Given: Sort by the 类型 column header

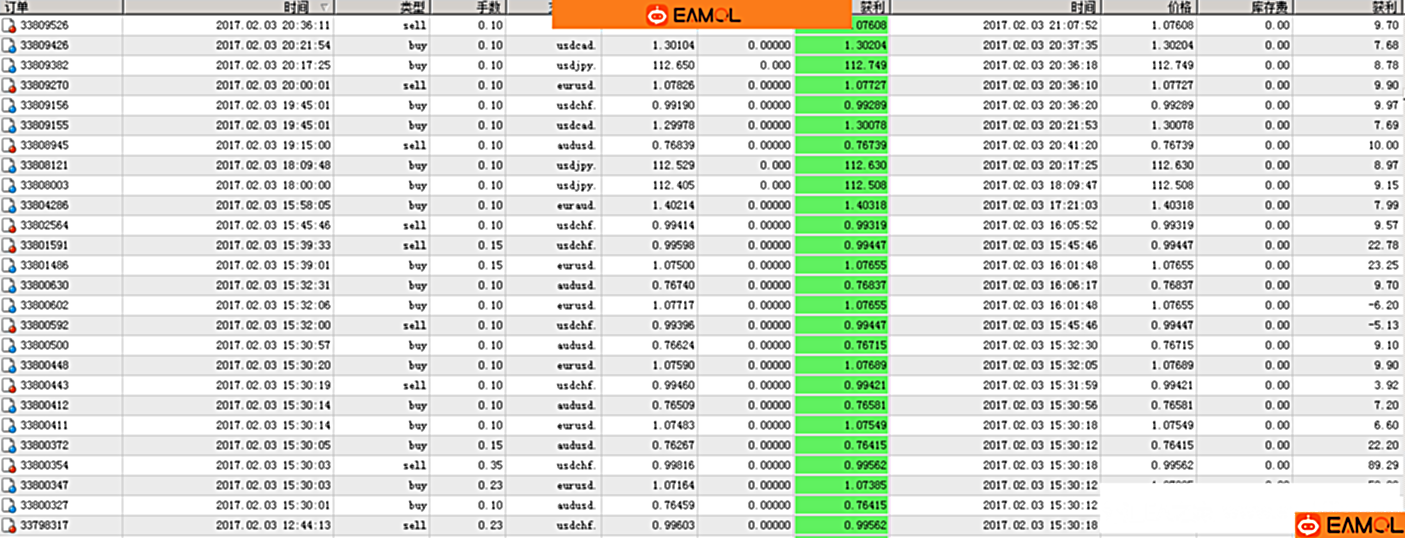Looking at the screenshot, I should [x=412, y=7].
